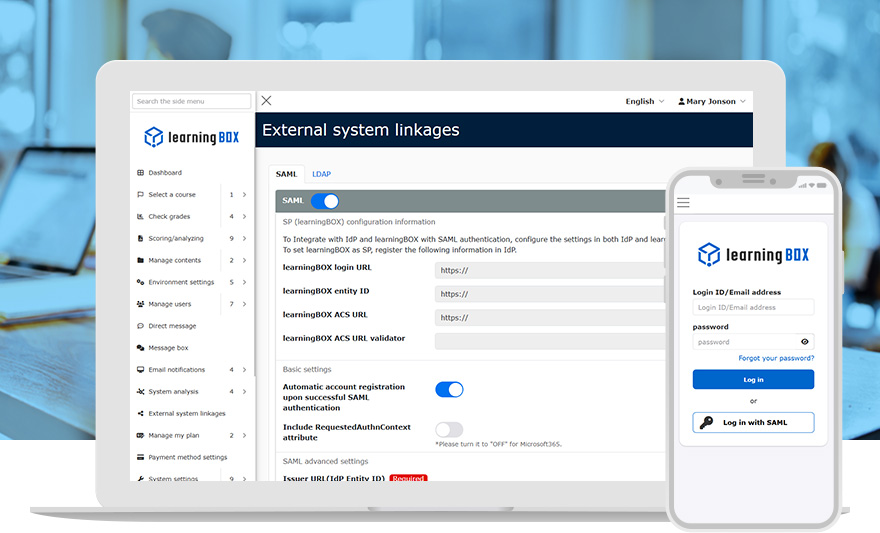Click the Direct message bubble icon
This screenshot has width=880, height=533.
pyautogui.click(x=140, y=326)
